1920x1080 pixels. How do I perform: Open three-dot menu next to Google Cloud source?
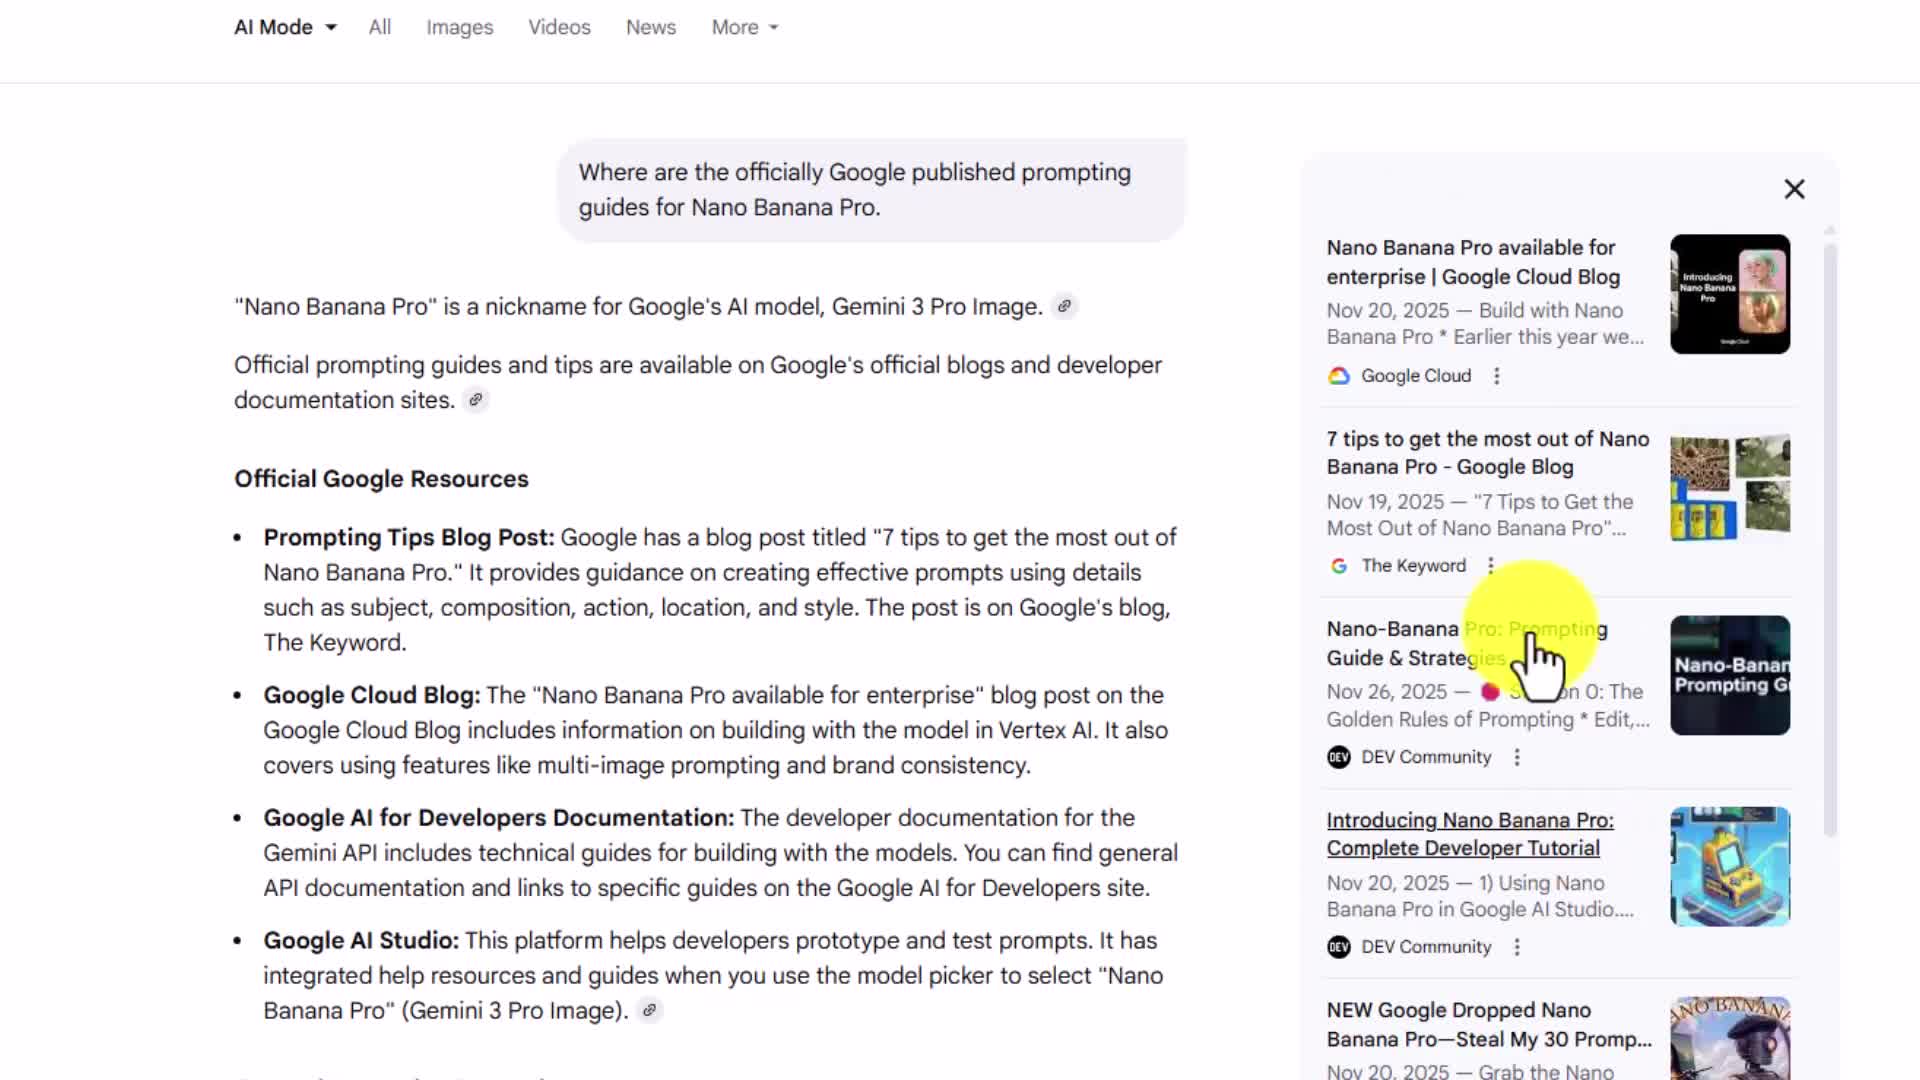click(x=1497, y=376)
